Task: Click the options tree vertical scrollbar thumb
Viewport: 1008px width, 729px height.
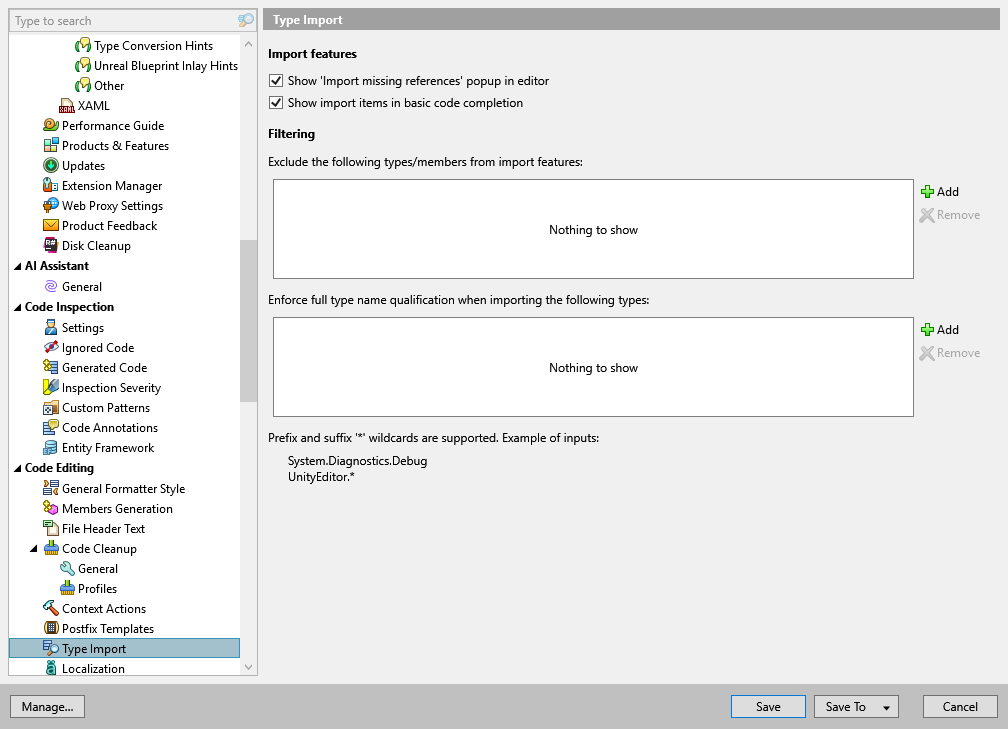Action: [x=248, y=321]
